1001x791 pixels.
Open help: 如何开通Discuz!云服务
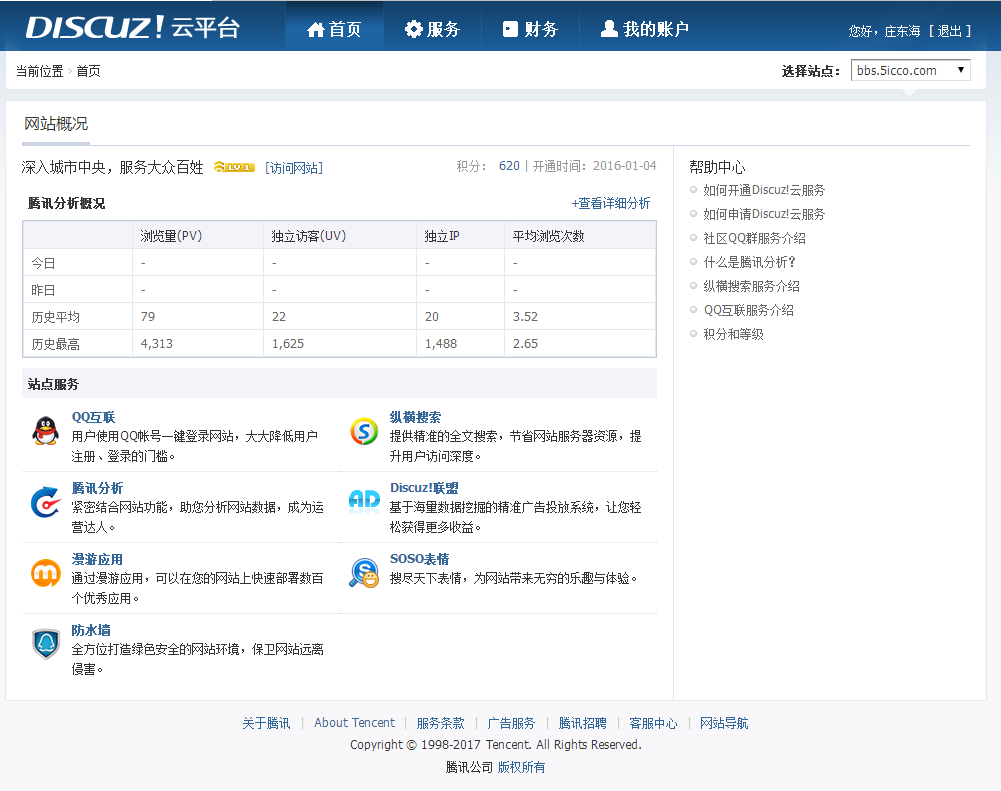tap(764, 190)
